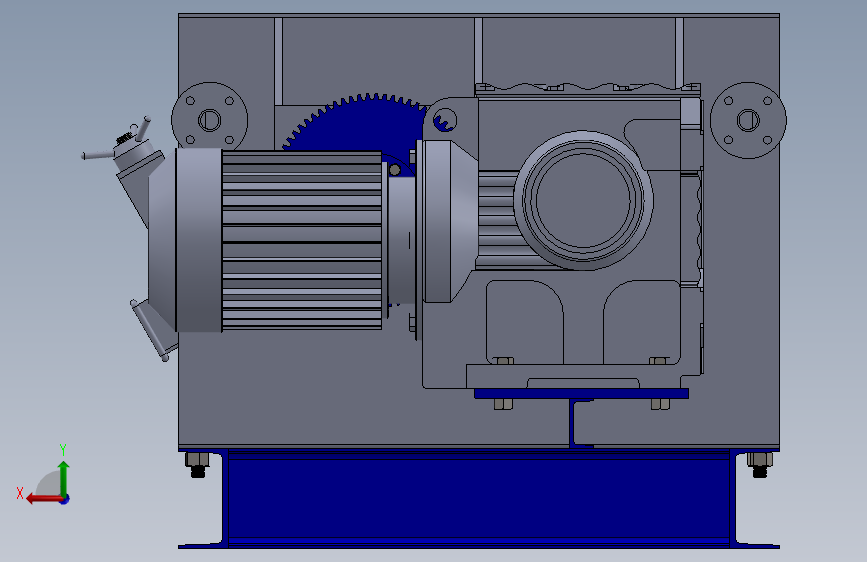
Task: Select the bell-shaped motor adapter flange on the gearbox
Action: coord(448,221)
